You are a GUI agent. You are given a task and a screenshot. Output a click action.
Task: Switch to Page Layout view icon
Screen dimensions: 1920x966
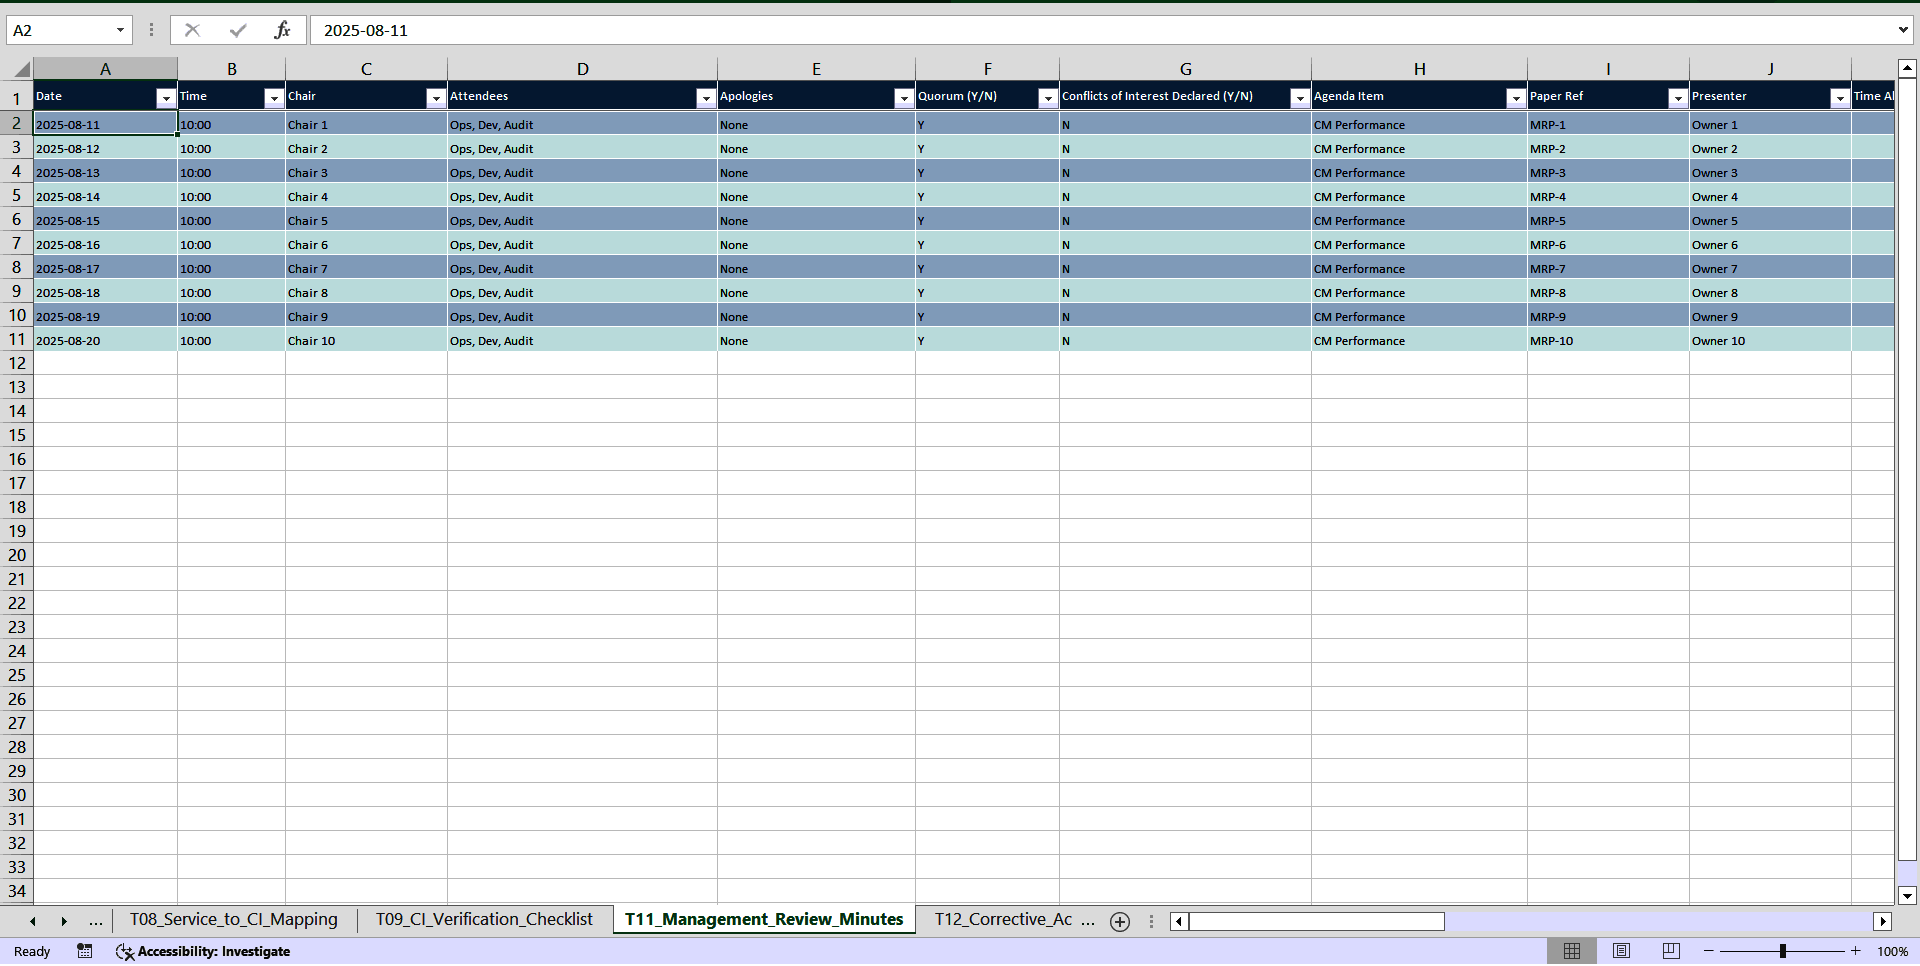point(1622,951)
